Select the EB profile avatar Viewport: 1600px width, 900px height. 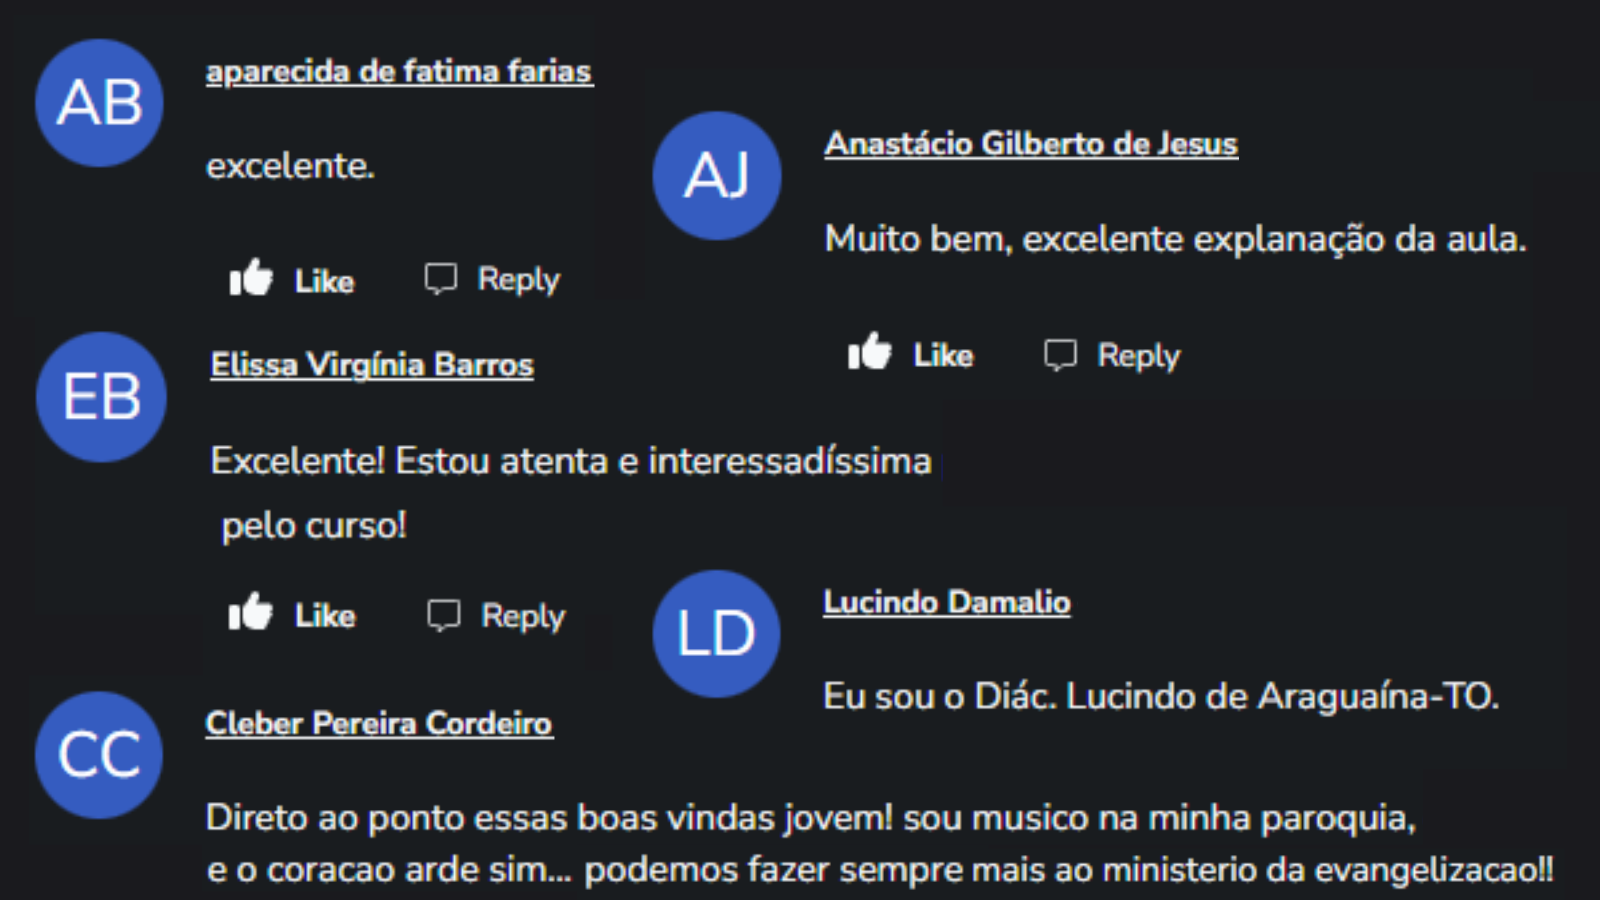point(101,397)
